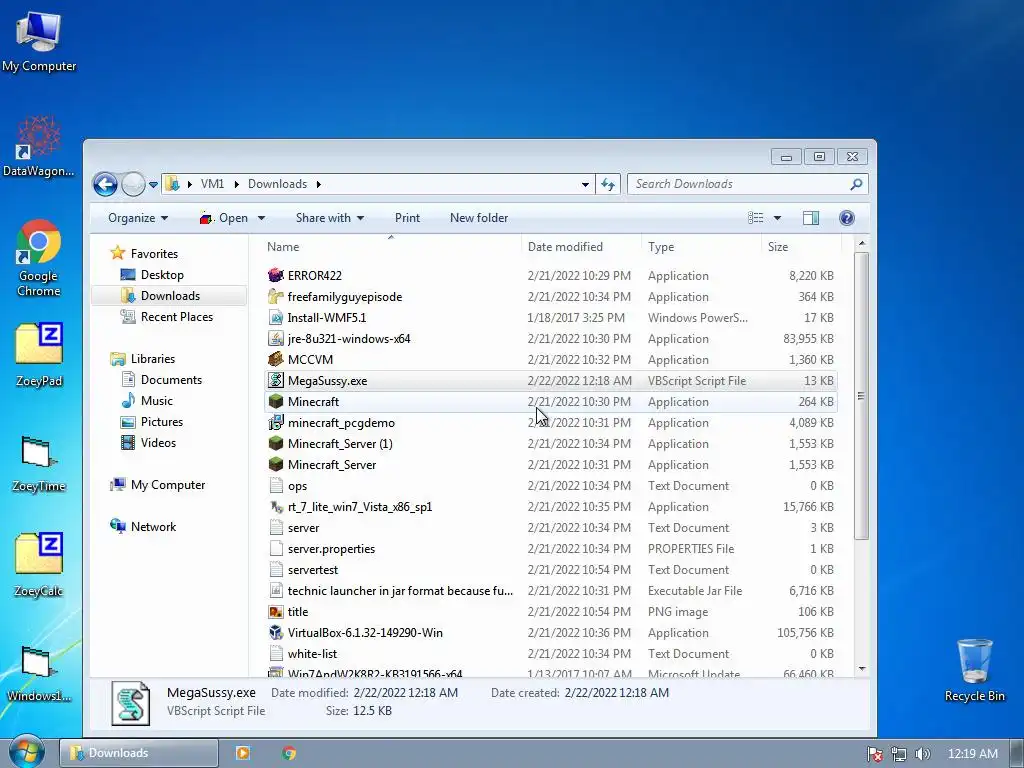
Task: Click the Windows Start orb
Action: [x=27, y=752]
